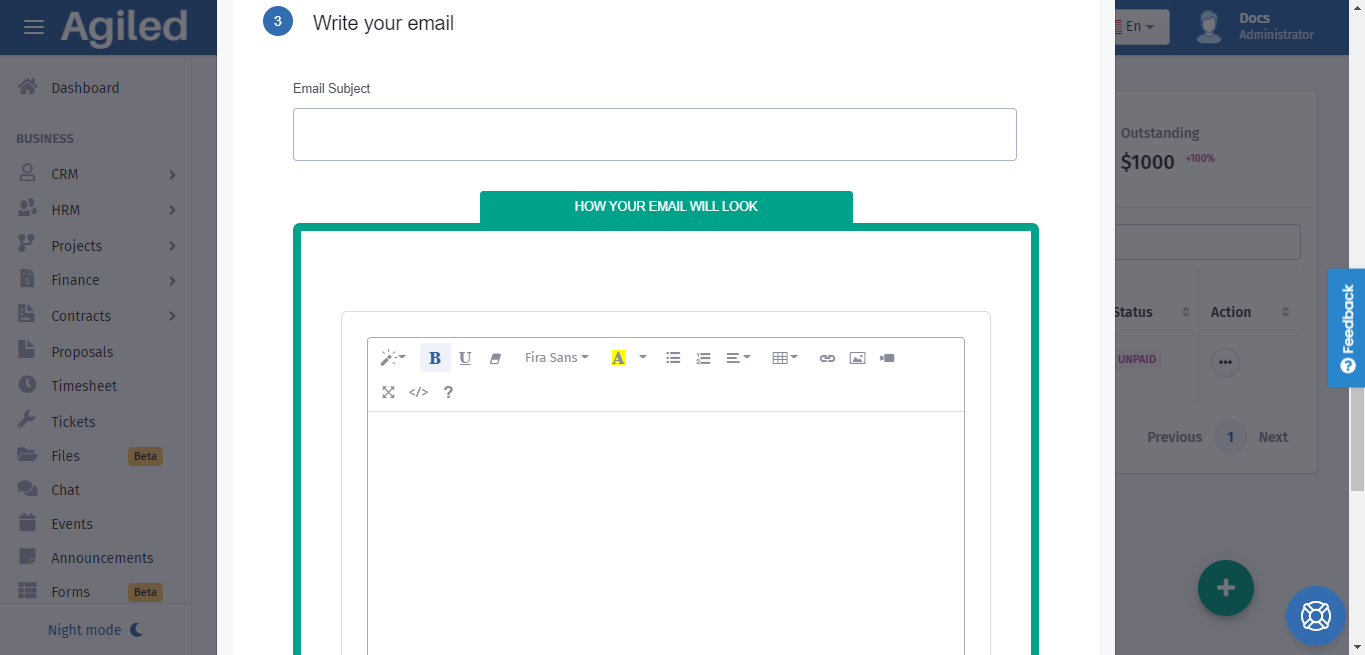Screen dimensions: 1365x655
Task: Click the eraser remove-formatting icon
Action: coord(495,358)
